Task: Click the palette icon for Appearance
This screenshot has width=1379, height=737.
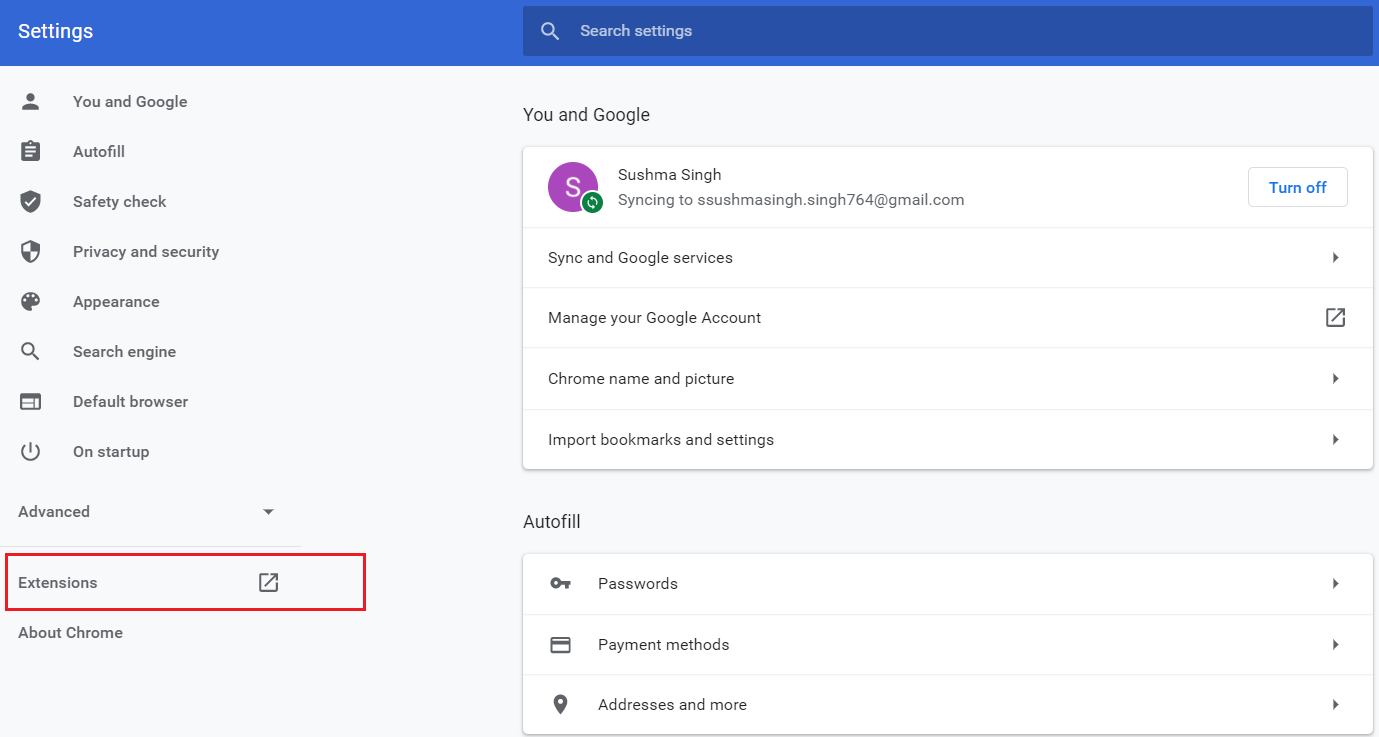Action: [31, 301]
